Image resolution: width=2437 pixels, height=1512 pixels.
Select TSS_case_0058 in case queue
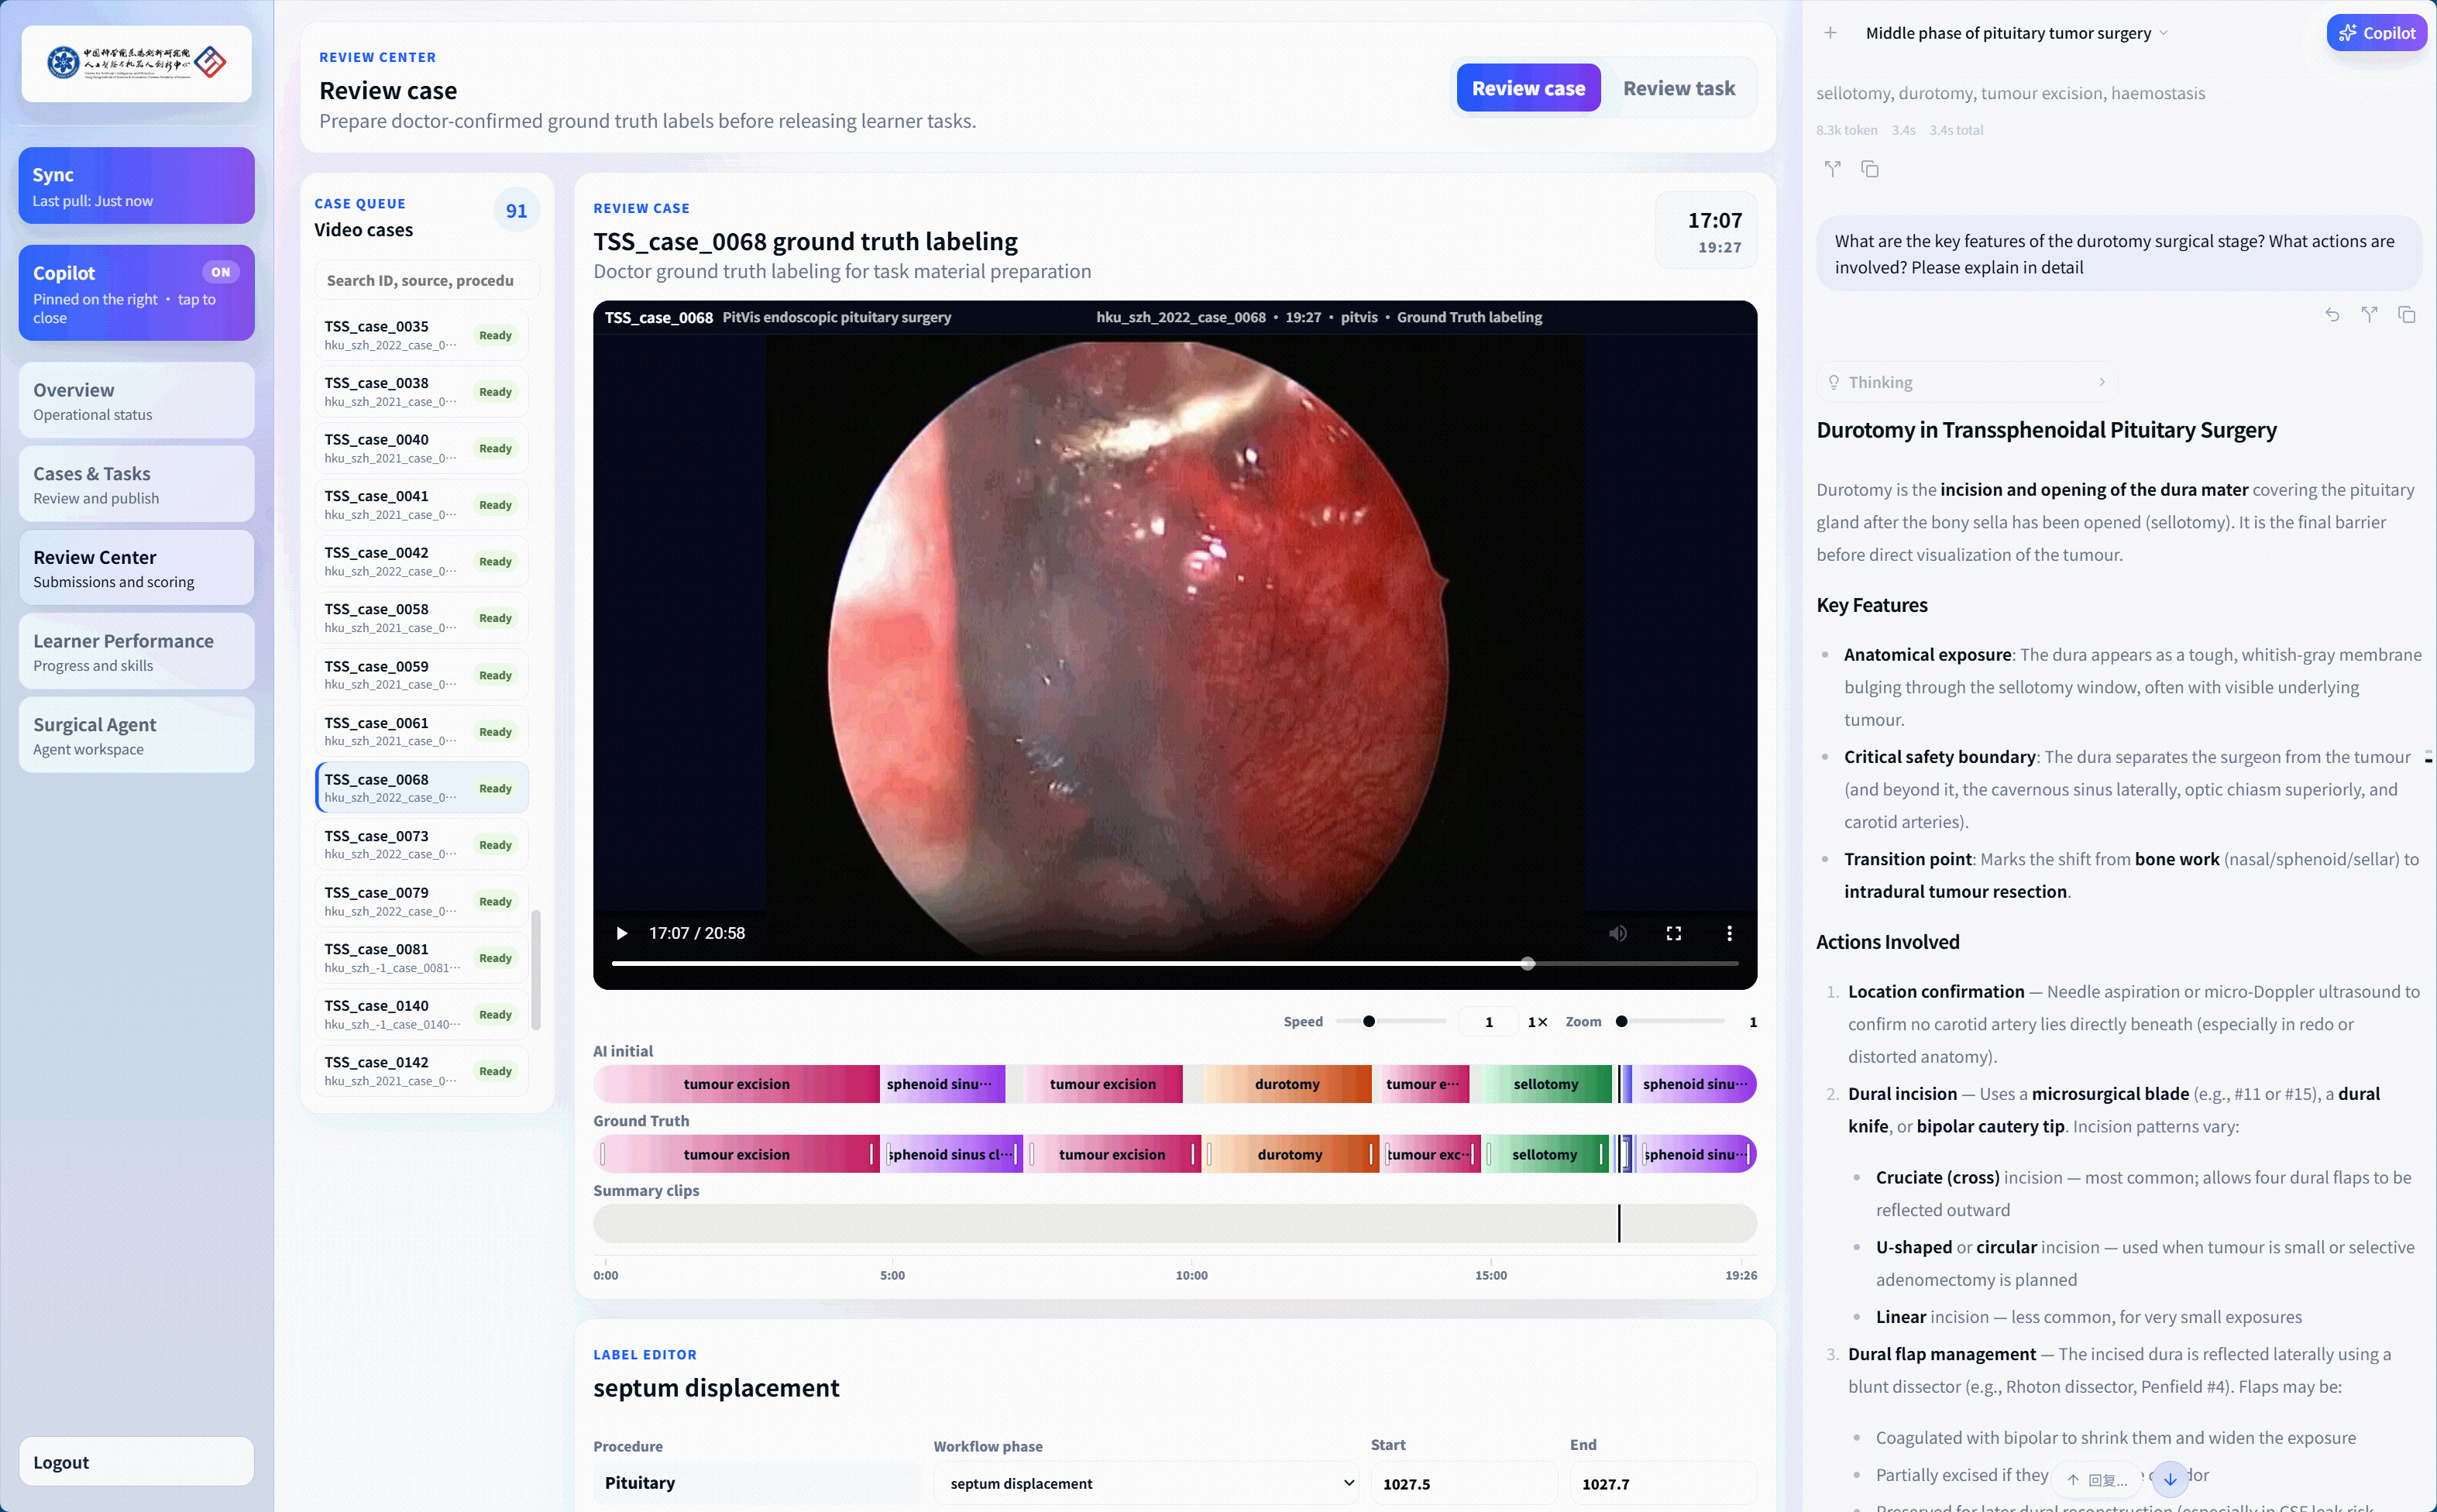coord(422,618)
